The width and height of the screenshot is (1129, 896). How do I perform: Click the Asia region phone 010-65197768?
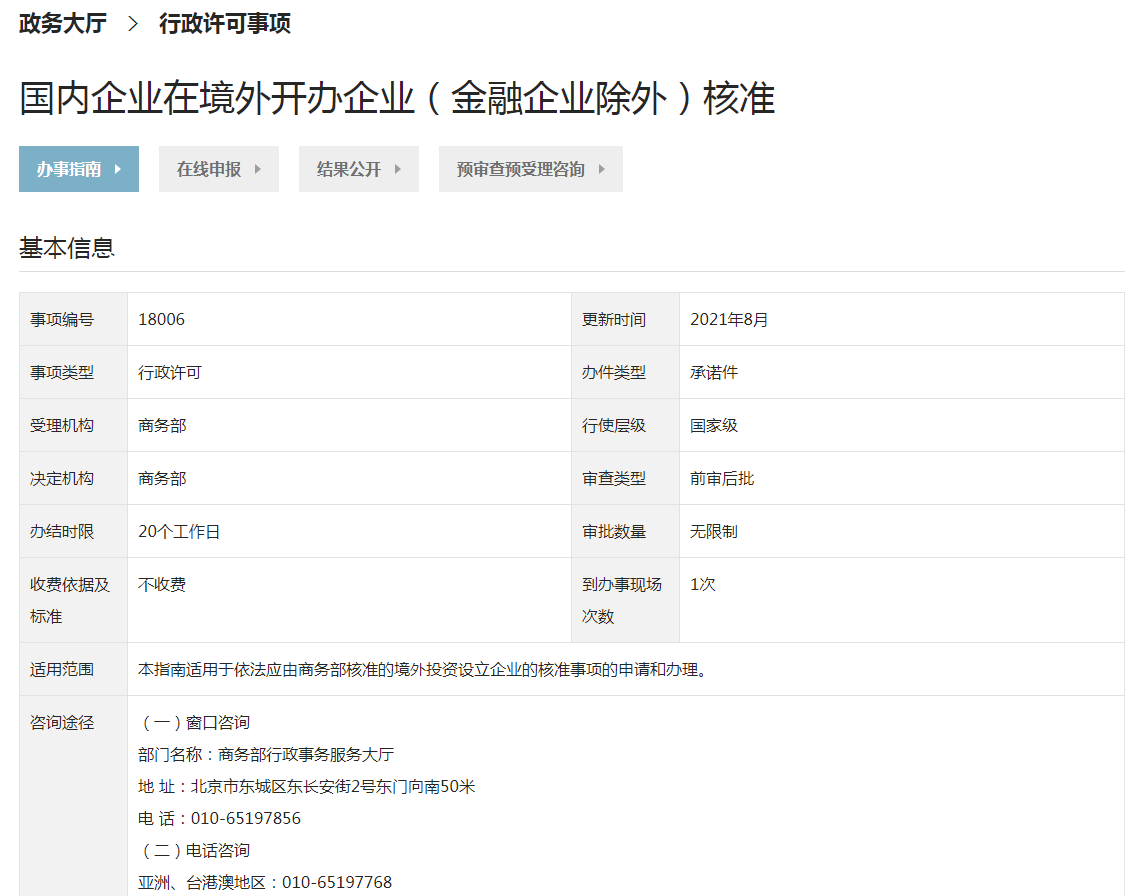click(337, 883)
